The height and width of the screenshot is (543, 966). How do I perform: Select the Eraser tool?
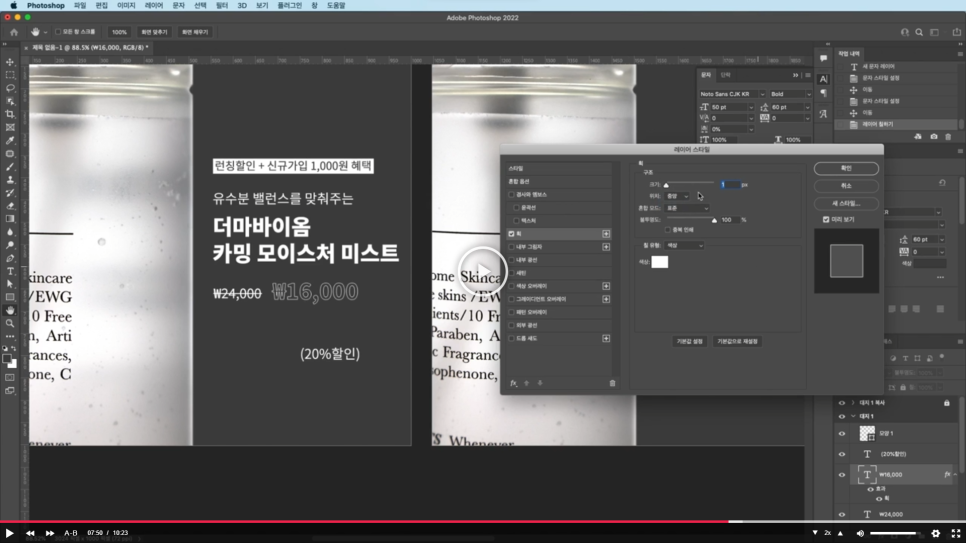[10, 206]
